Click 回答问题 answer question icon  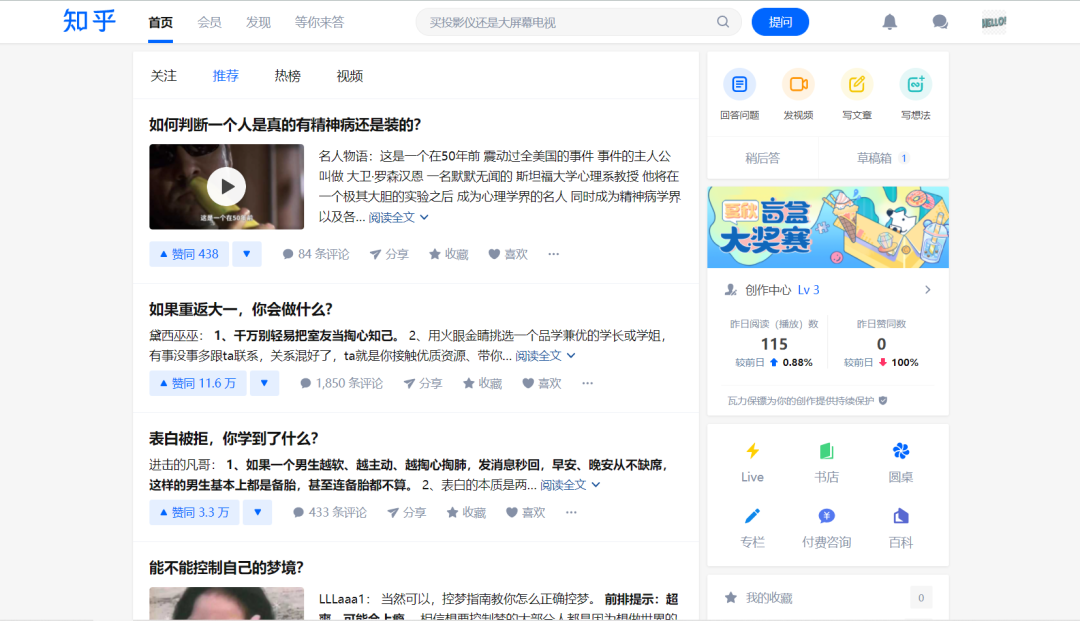click(x=740, y=84)
